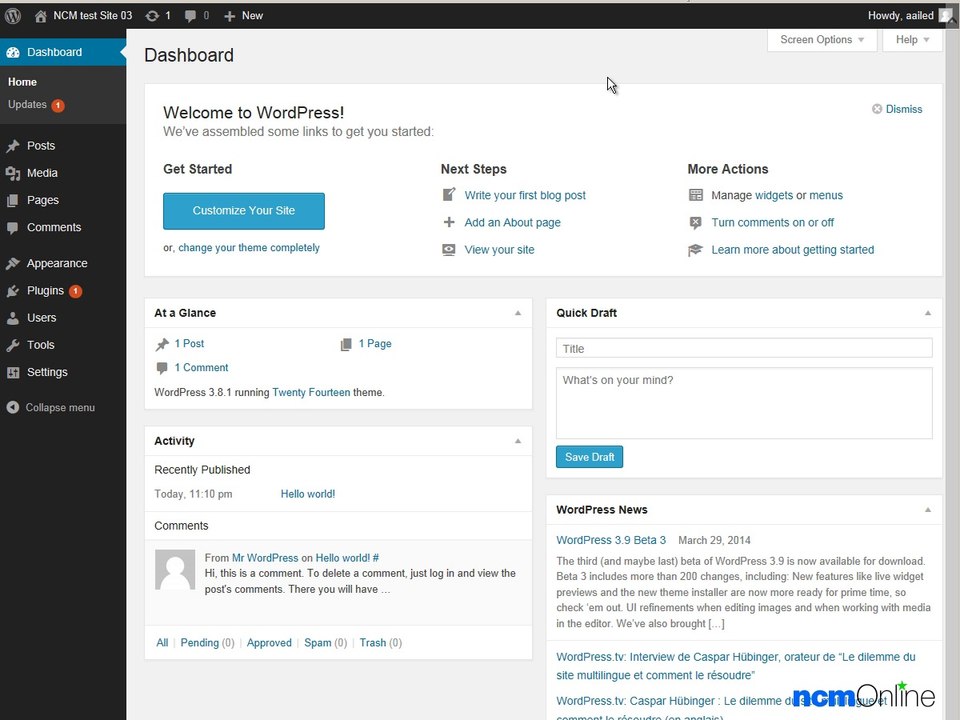This screenshot has width=960, height=720.
Task: Click the home icon beside NCM test Site 03
Action: [40, 16]
